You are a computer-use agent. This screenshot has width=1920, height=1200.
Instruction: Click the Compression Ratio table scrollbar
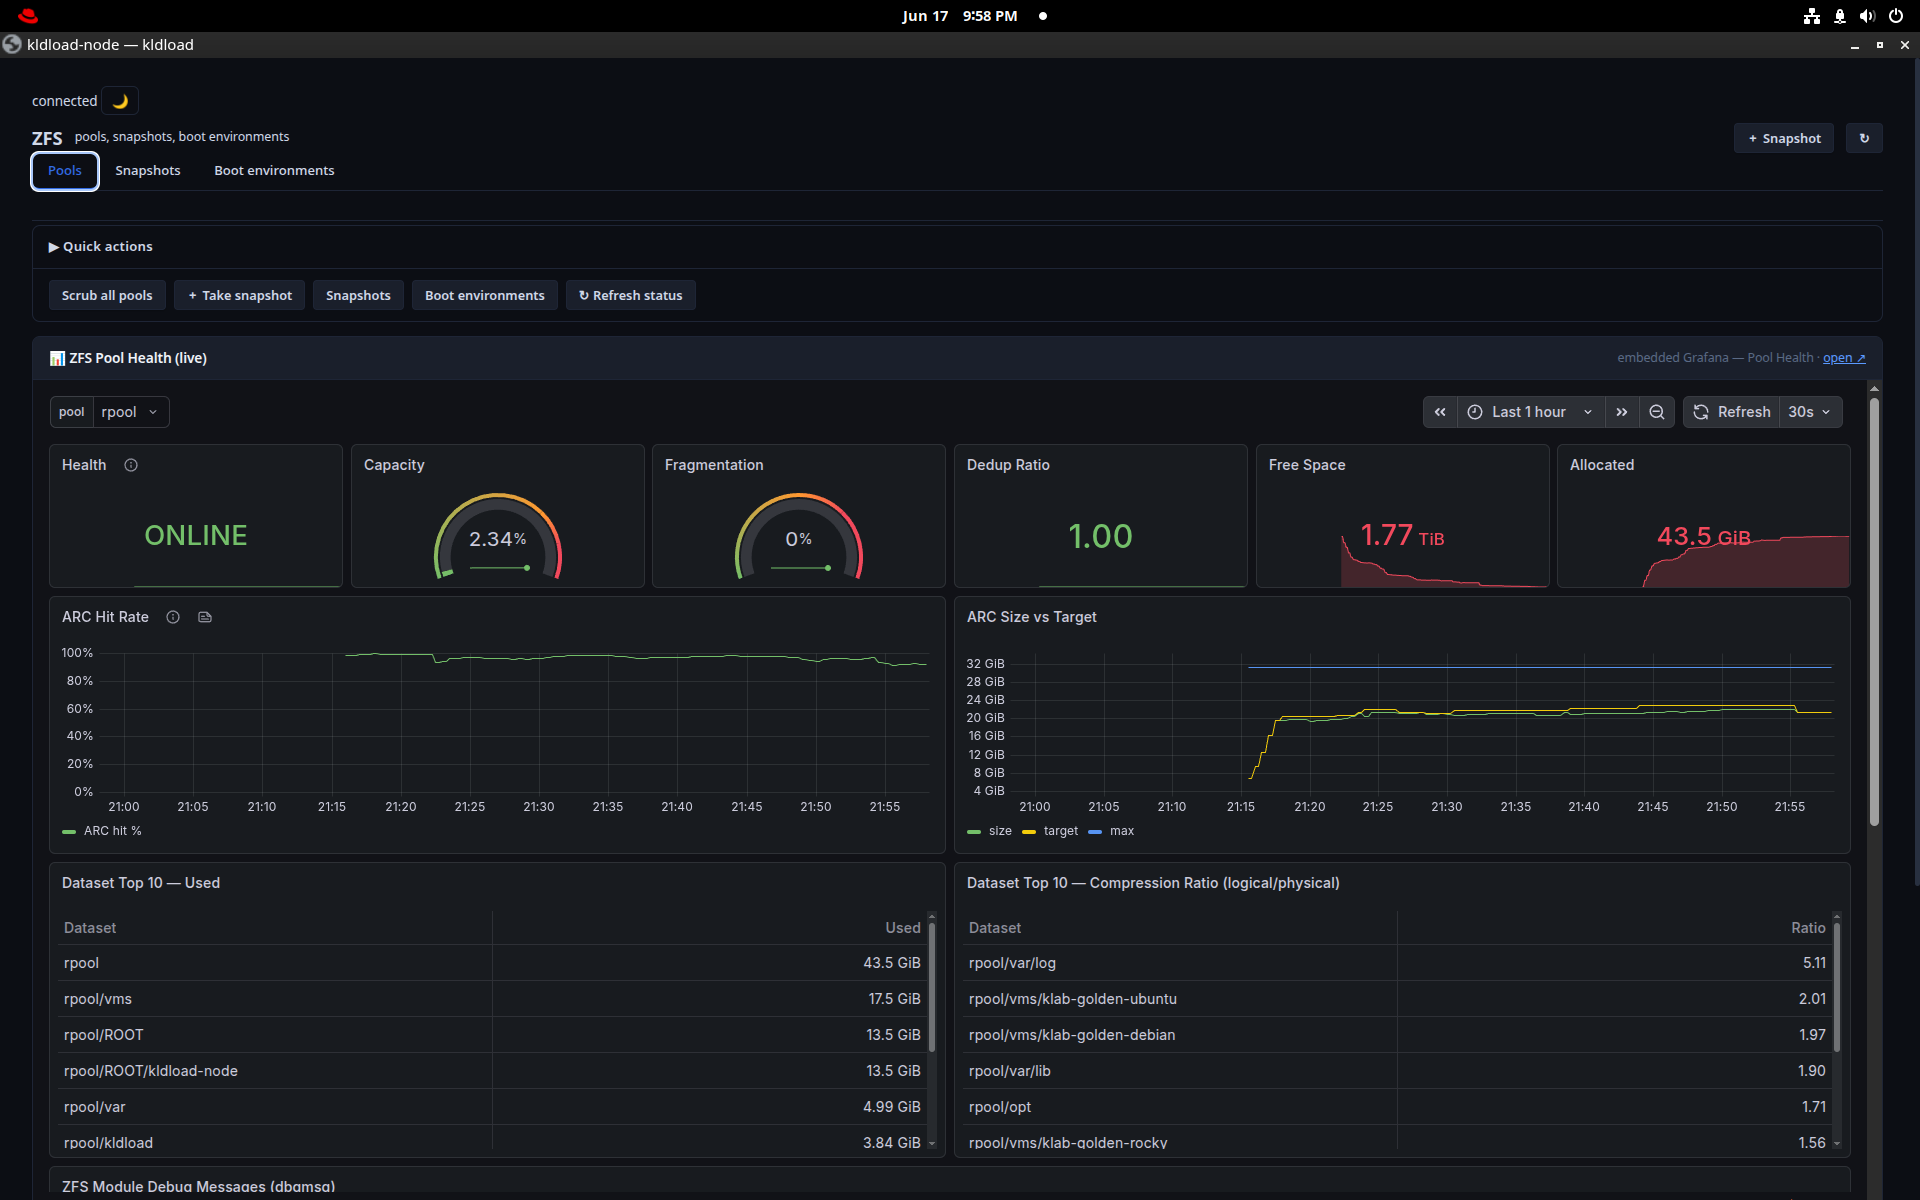click(1837, 987)
